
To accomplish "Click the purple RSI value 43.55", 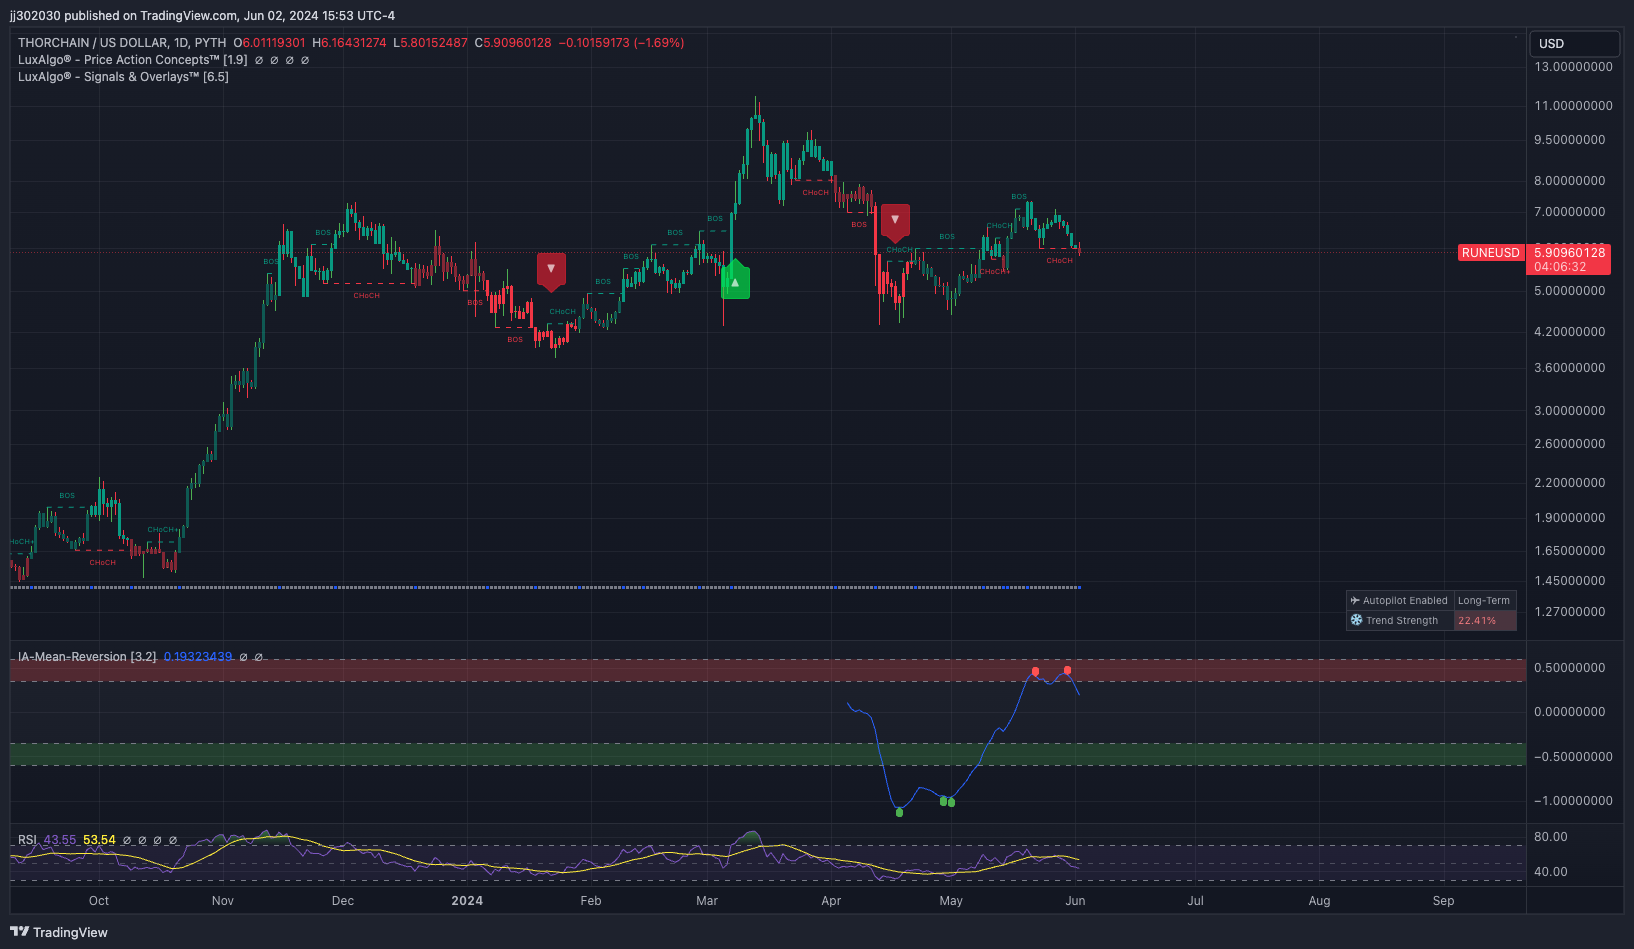I will coord(60,840).
